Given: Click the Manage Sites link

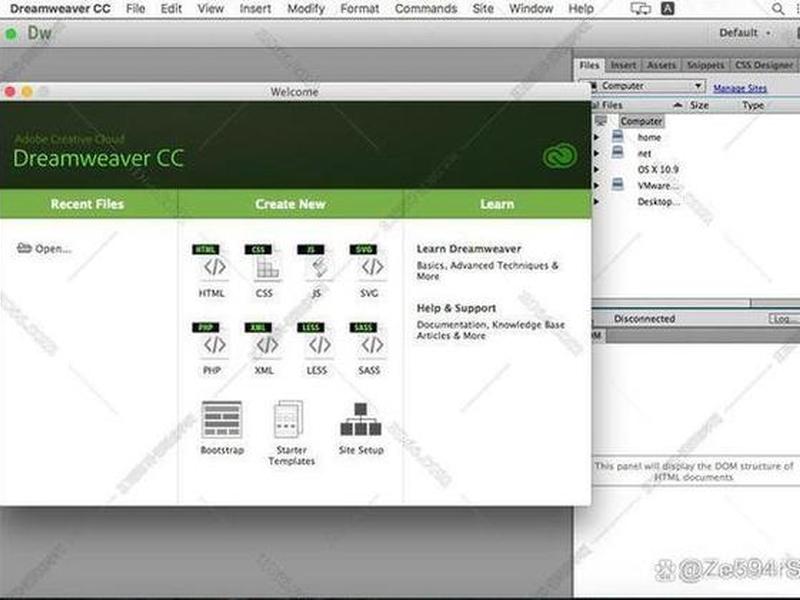Looking at the screenshot, I should point(740,88).
